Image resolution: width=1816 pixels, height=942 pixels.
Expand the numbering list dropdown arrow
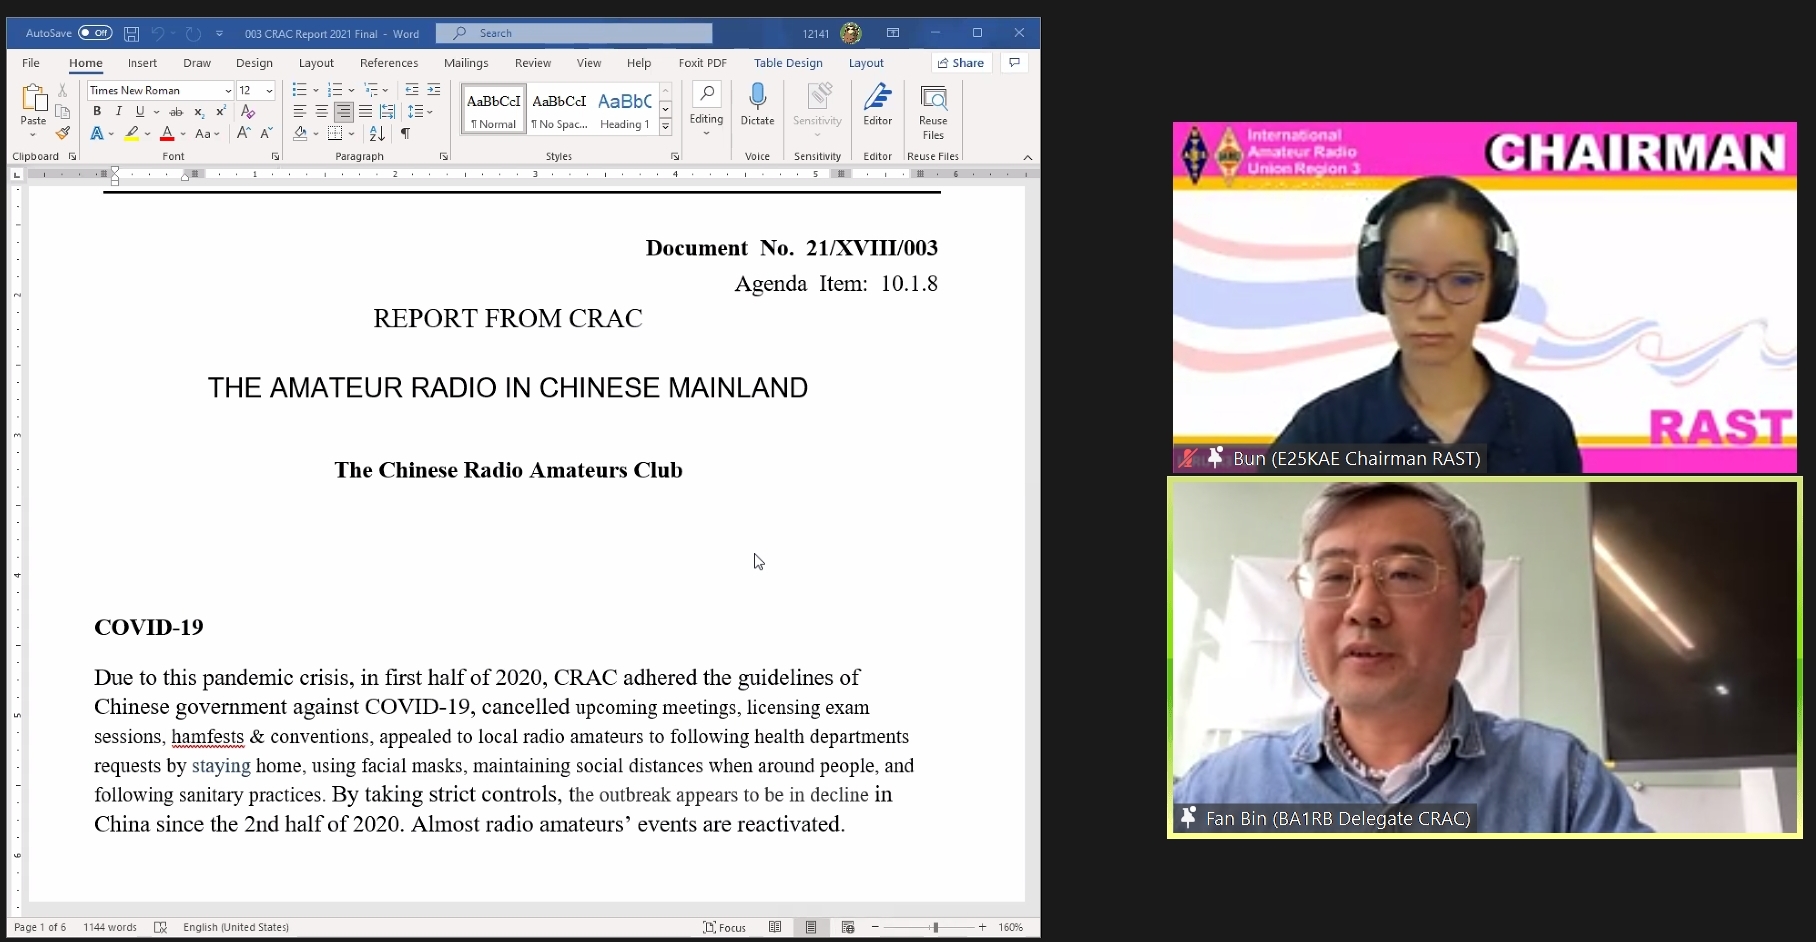click(351, 90)
